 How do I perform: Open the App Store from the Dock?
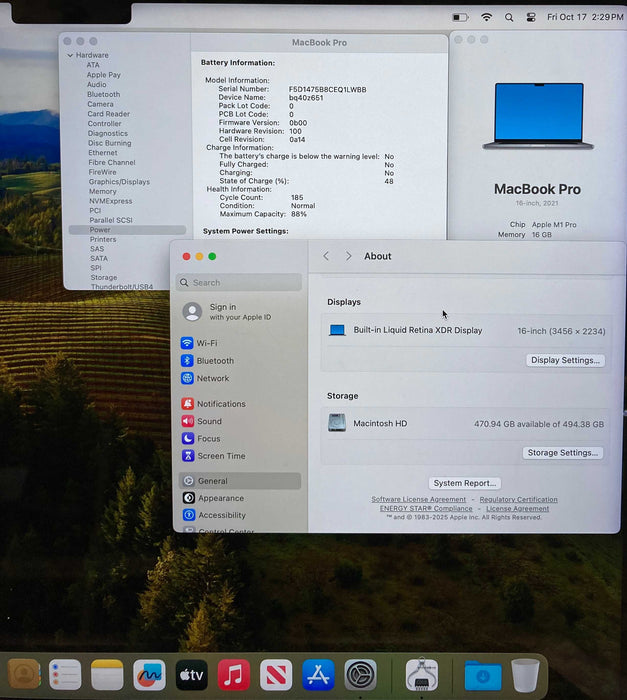(318, 675)
